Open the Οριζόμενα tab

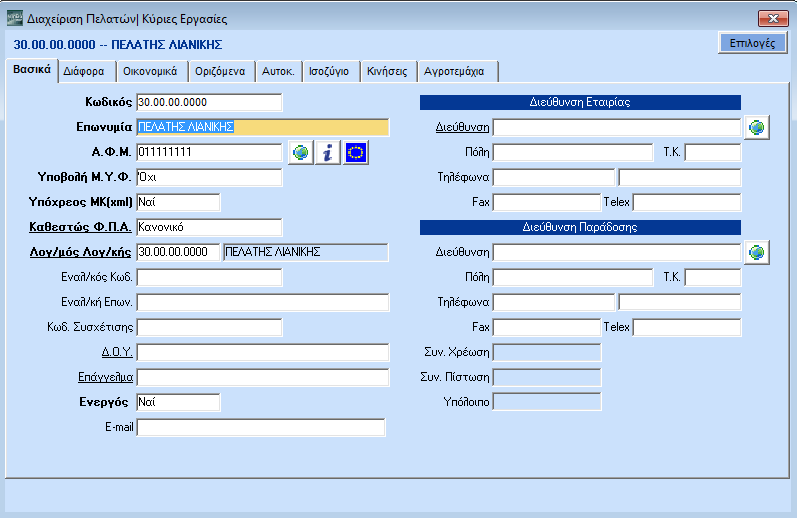220,72
